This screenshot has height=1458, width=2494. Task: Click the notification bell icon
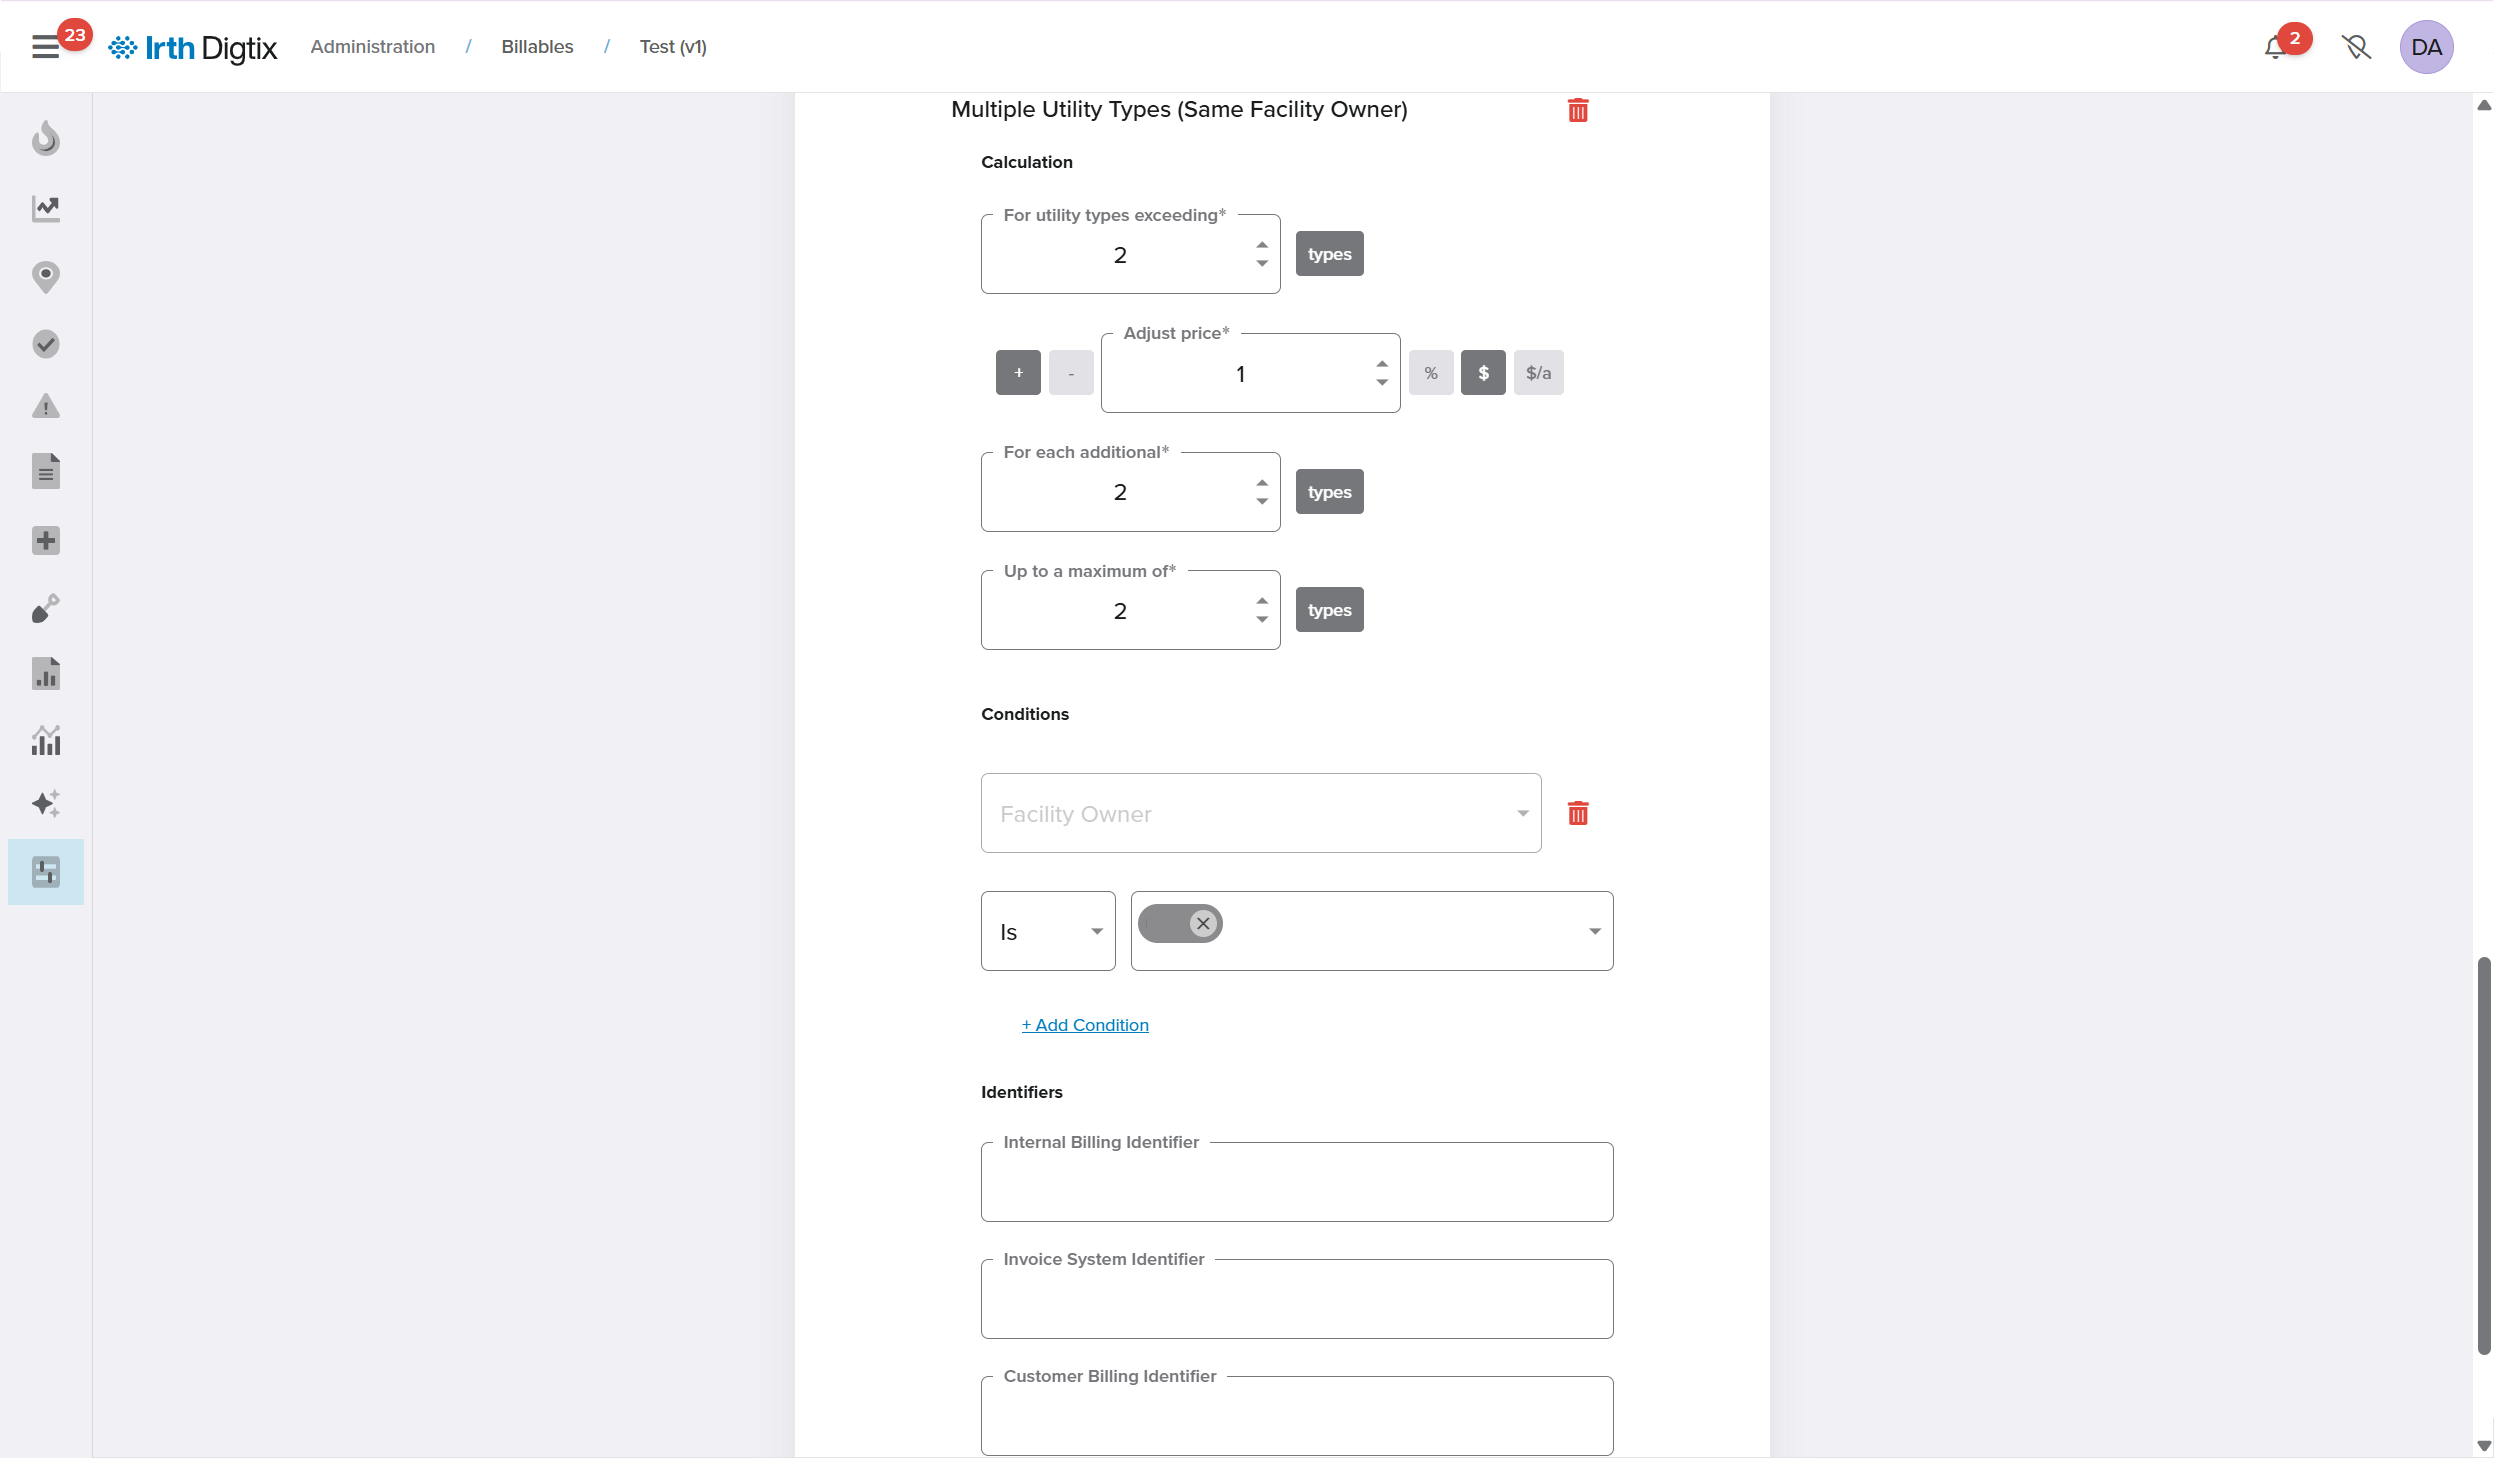[2276, 47]
